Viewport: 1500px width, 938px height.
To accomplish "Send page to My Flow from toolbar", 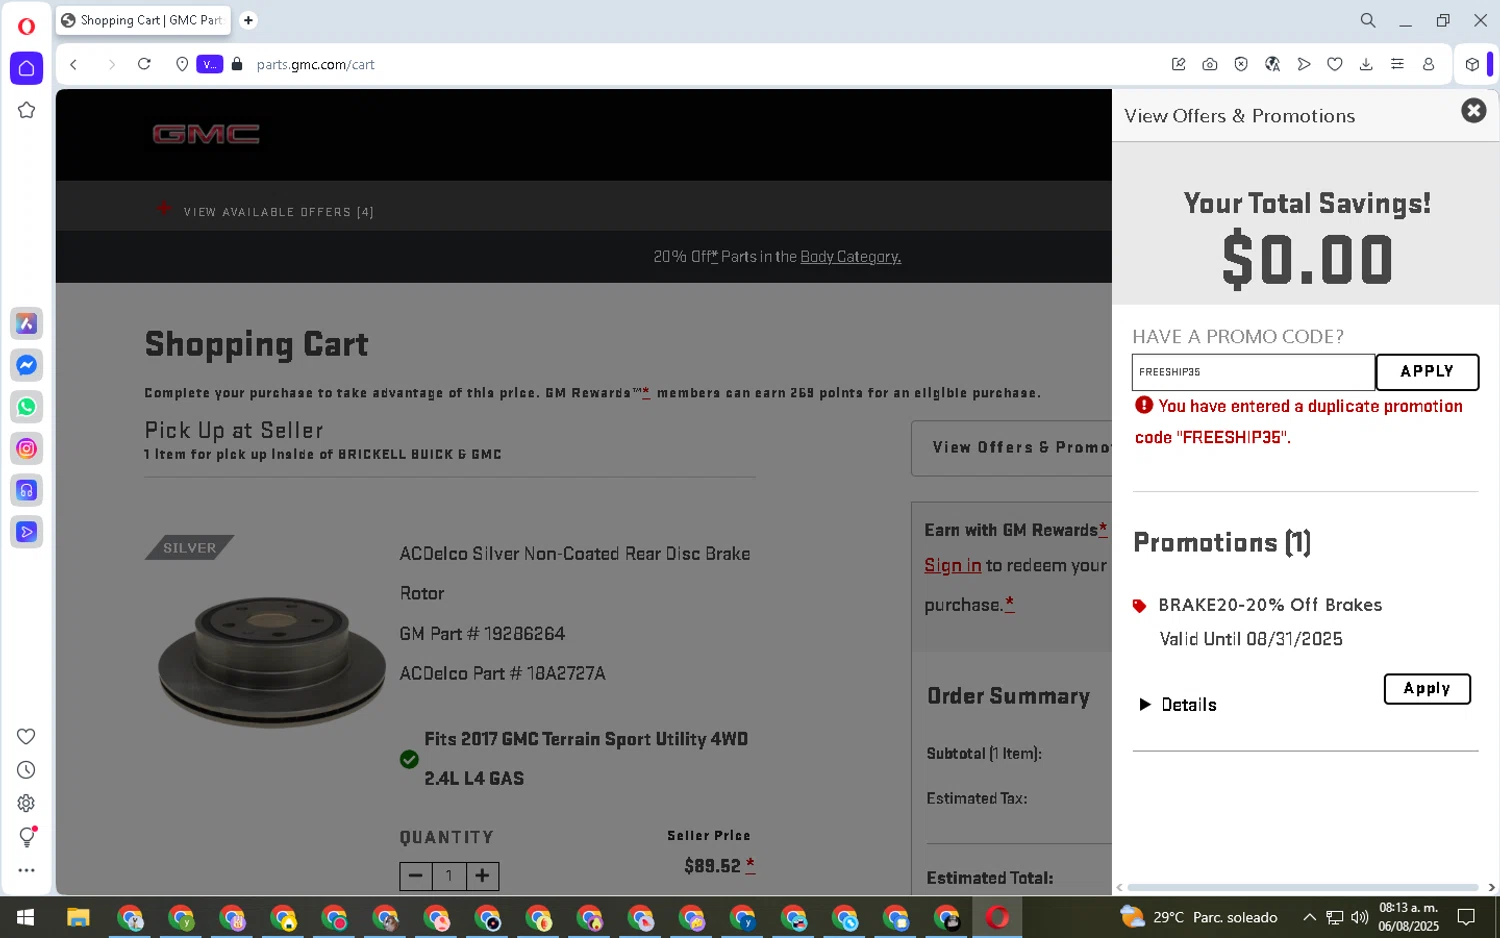I will point(1303,64).
